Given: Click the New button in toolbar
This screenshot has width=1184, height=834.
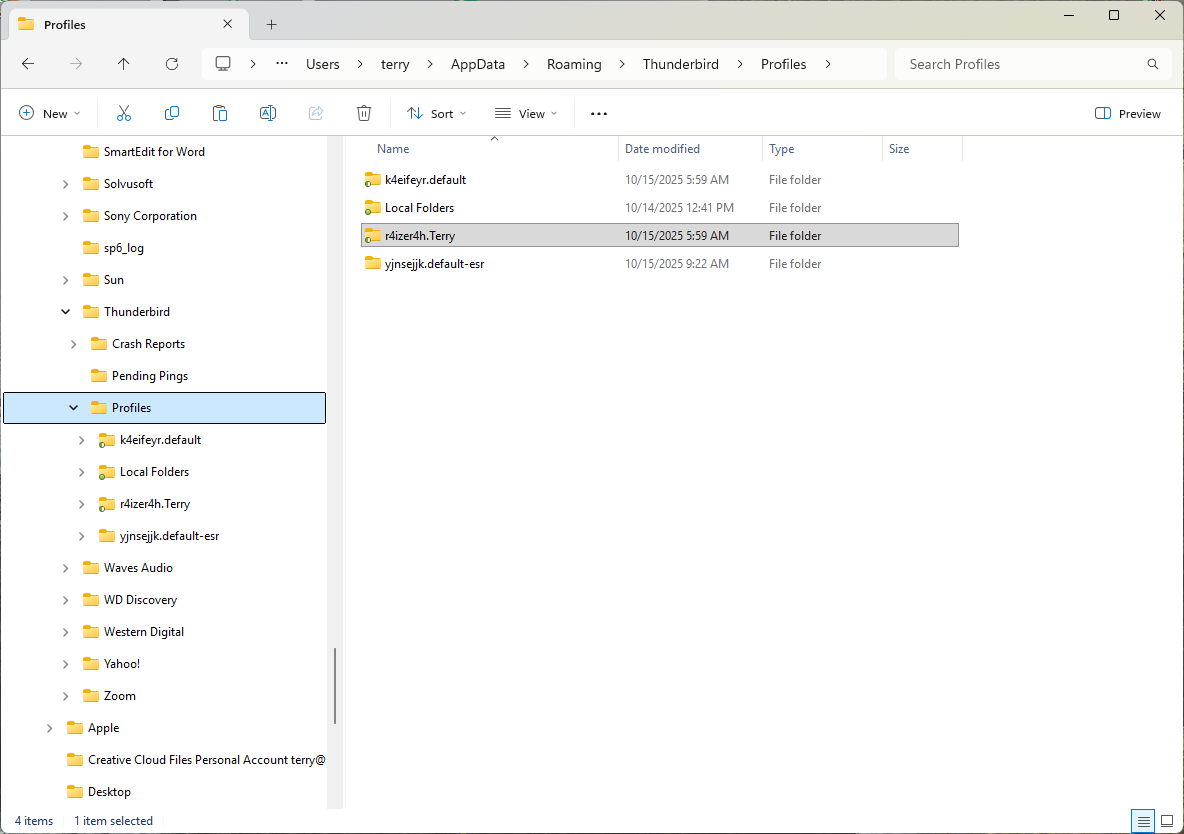Looking at the screenshot, I should [x=50, y=114].
